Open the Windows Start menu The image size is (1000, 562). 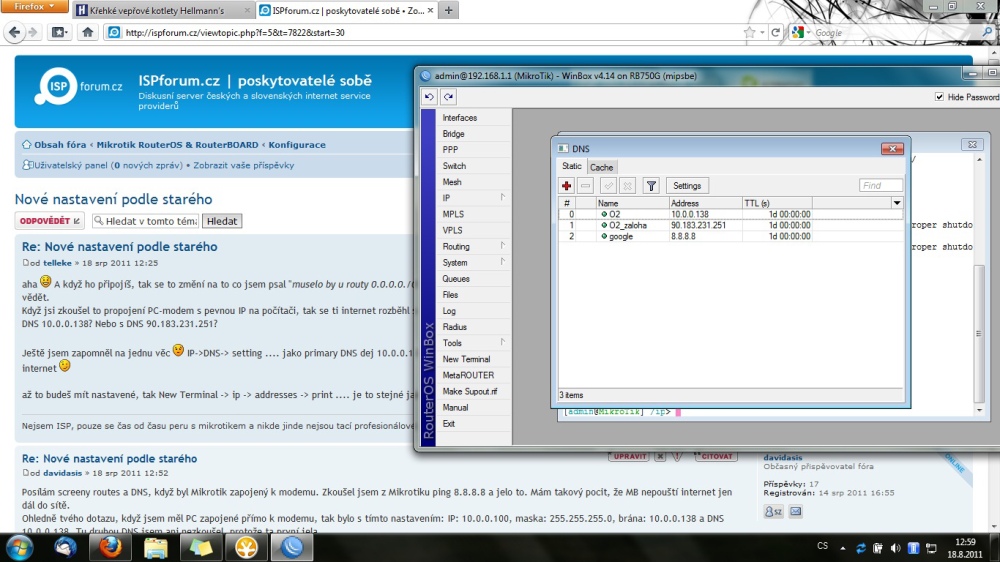coord(19,548)
